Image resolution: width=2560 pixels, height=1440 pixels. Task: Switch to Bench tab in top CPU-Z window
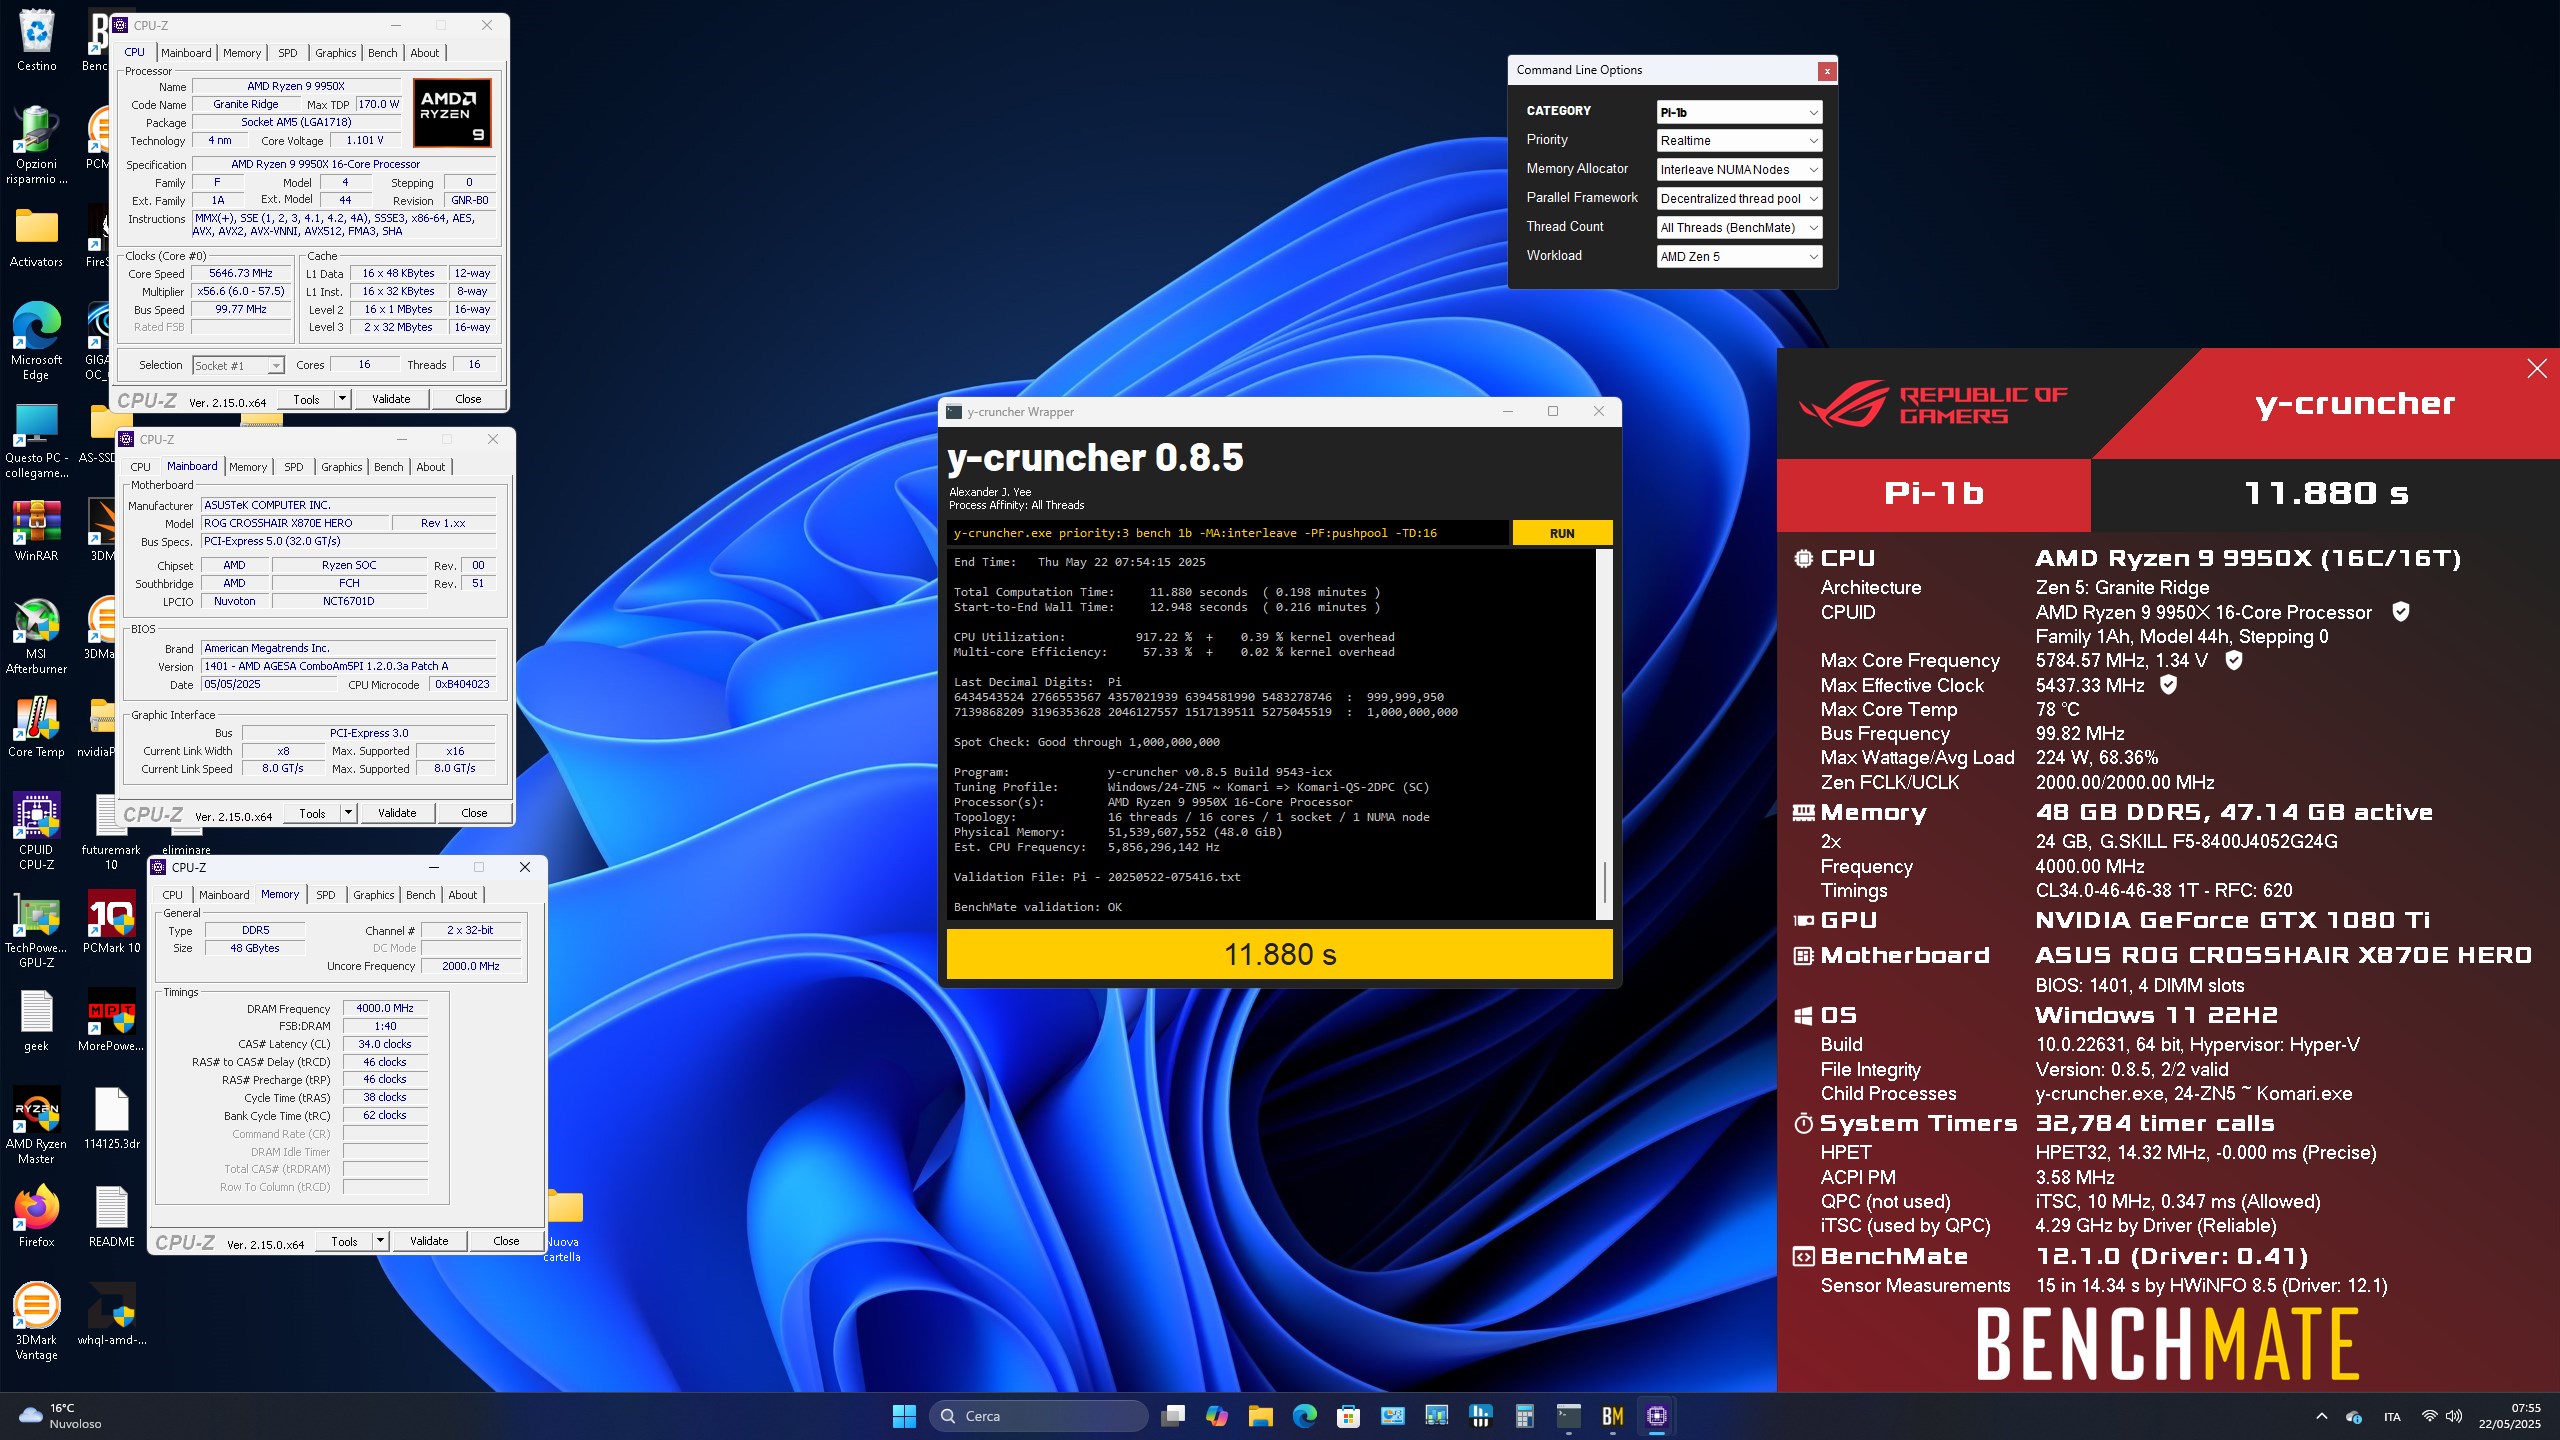point(382,53)
